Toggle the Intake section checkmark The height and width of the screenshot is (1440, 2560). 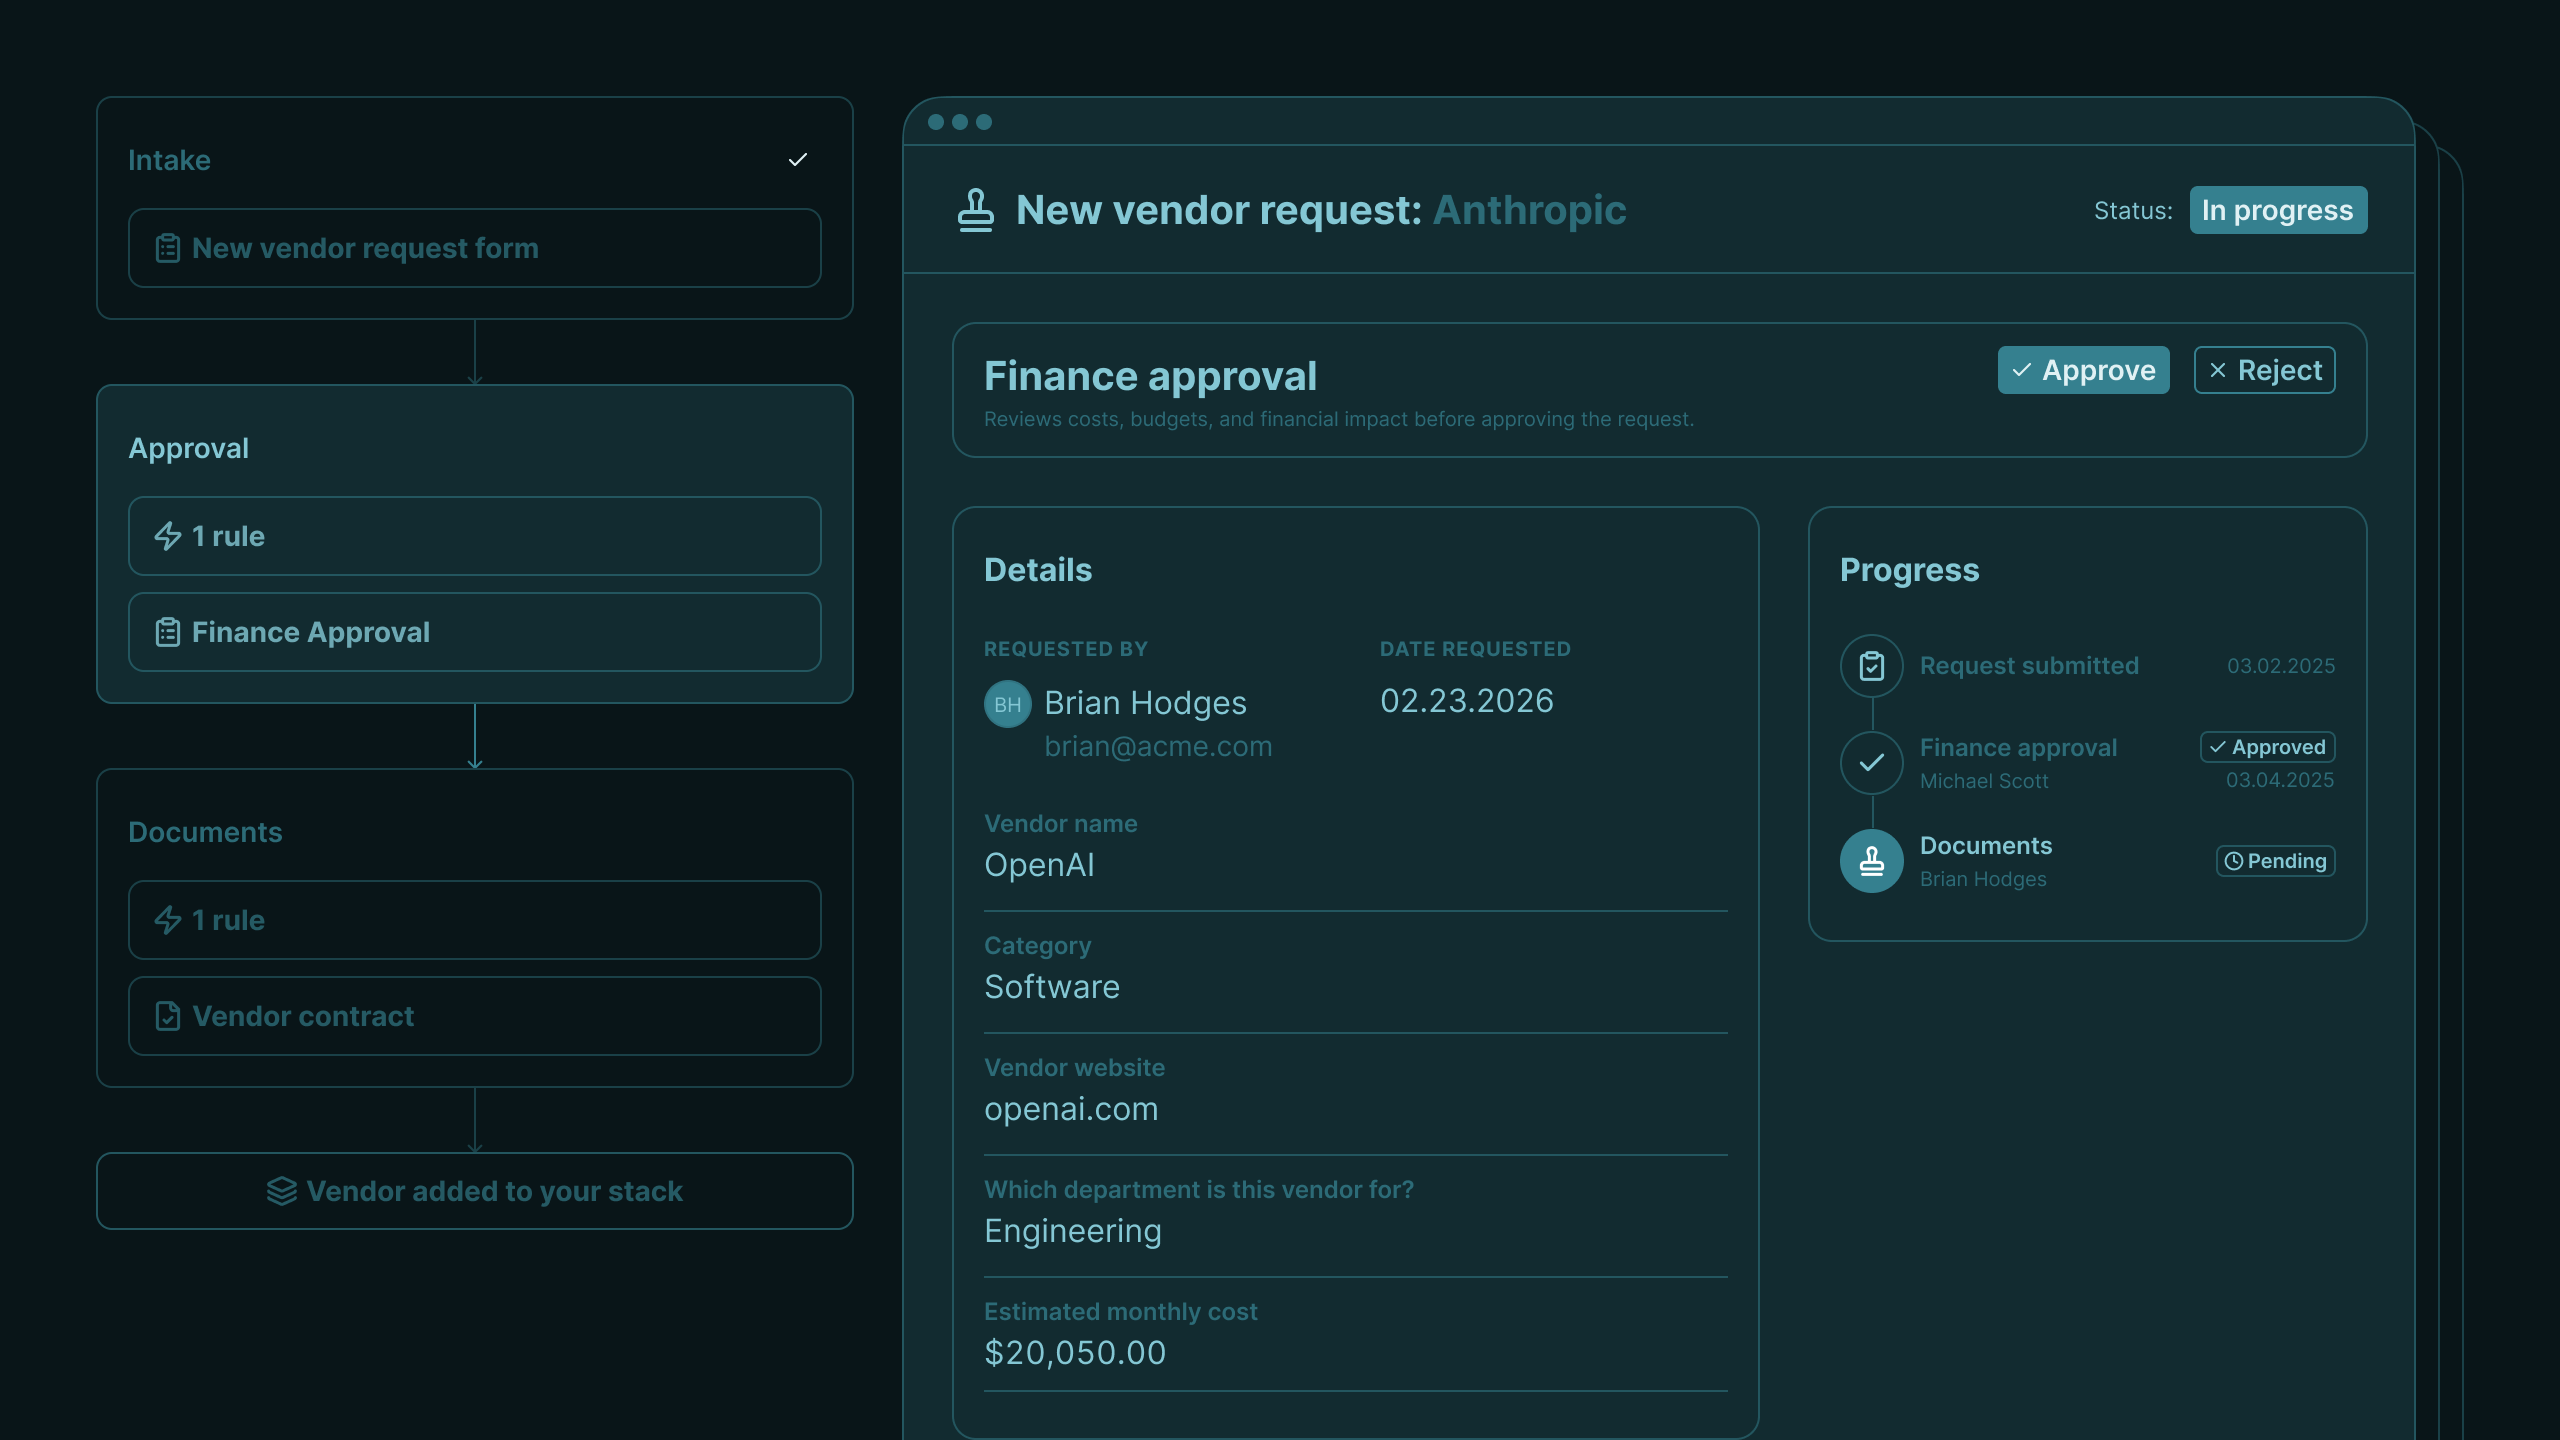797,160
